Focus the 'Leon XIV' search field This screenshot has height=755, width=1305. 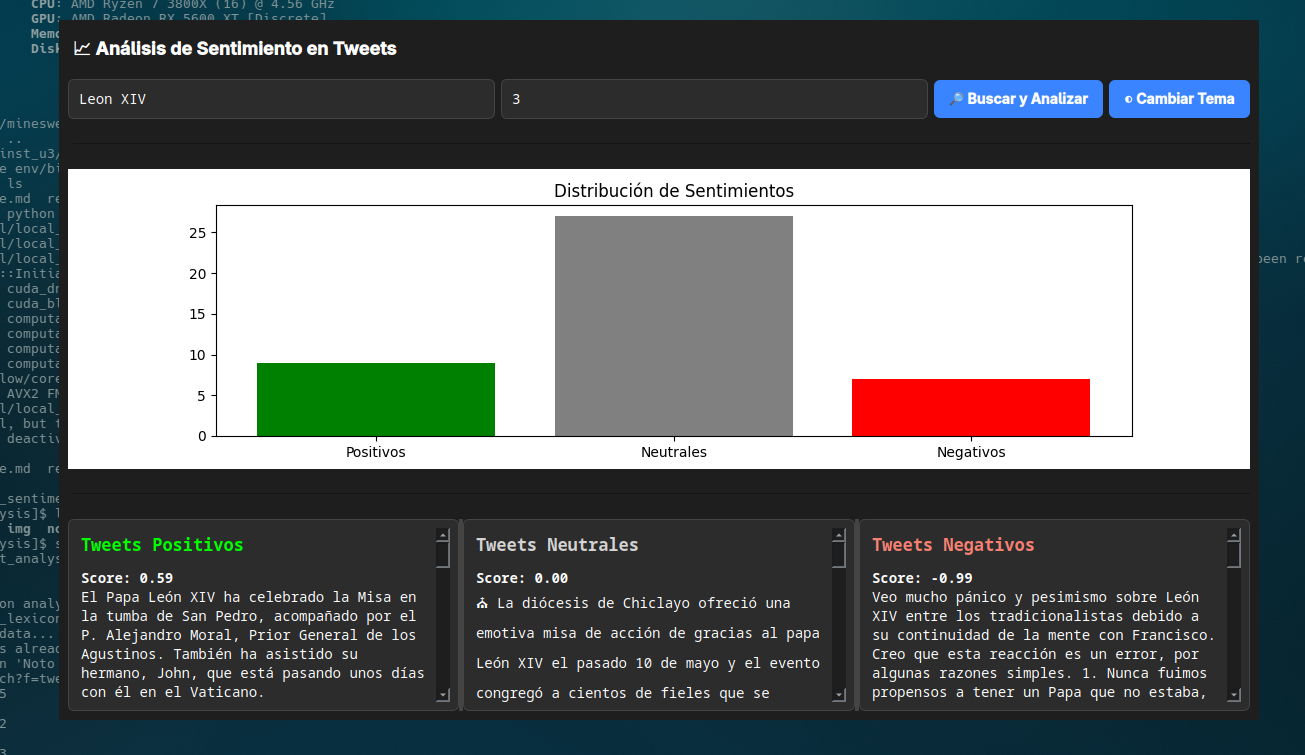[282, 99]
